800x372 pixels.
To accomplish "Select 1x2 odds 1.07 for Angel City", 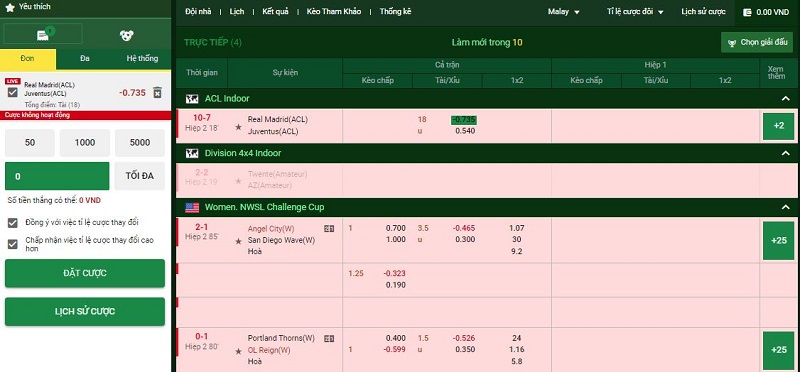I will [x=517, y=228].
